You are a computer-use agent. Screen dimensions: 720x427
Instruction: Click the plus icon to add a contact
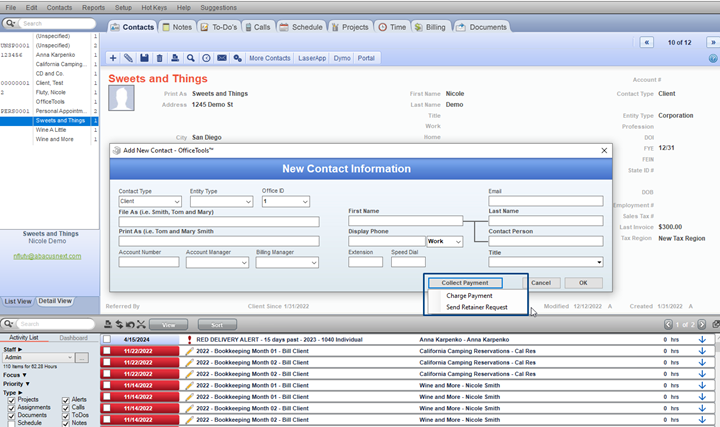(113, 59)
